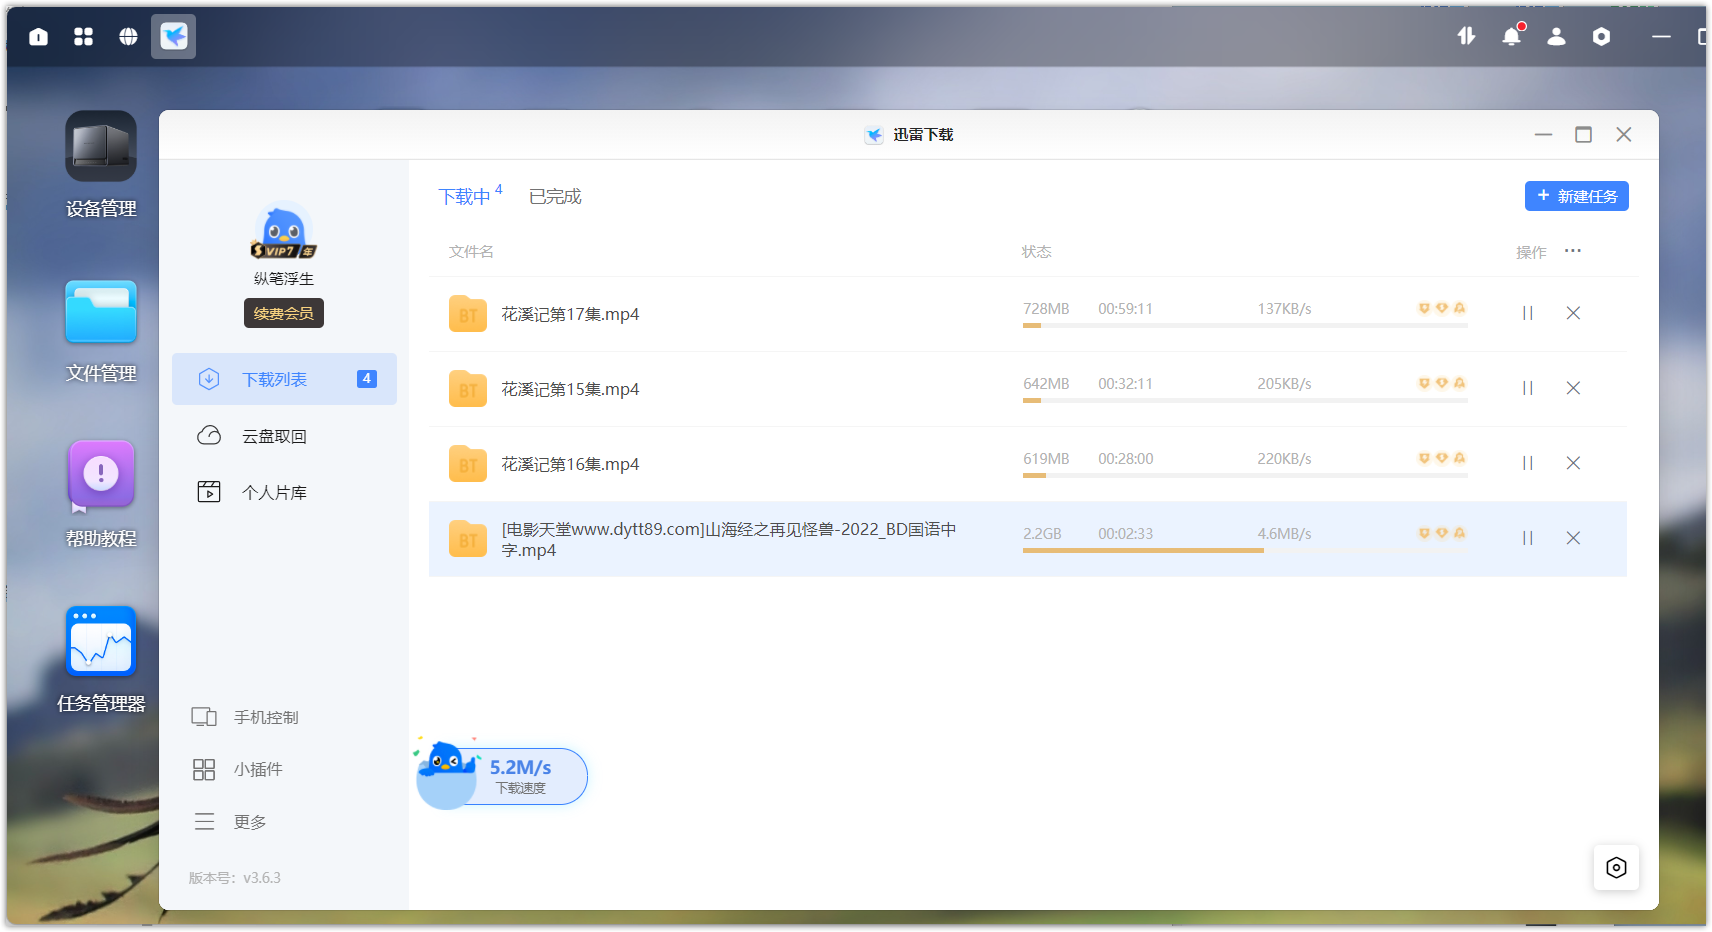Click the 状态 column header

coord(1036,251)
